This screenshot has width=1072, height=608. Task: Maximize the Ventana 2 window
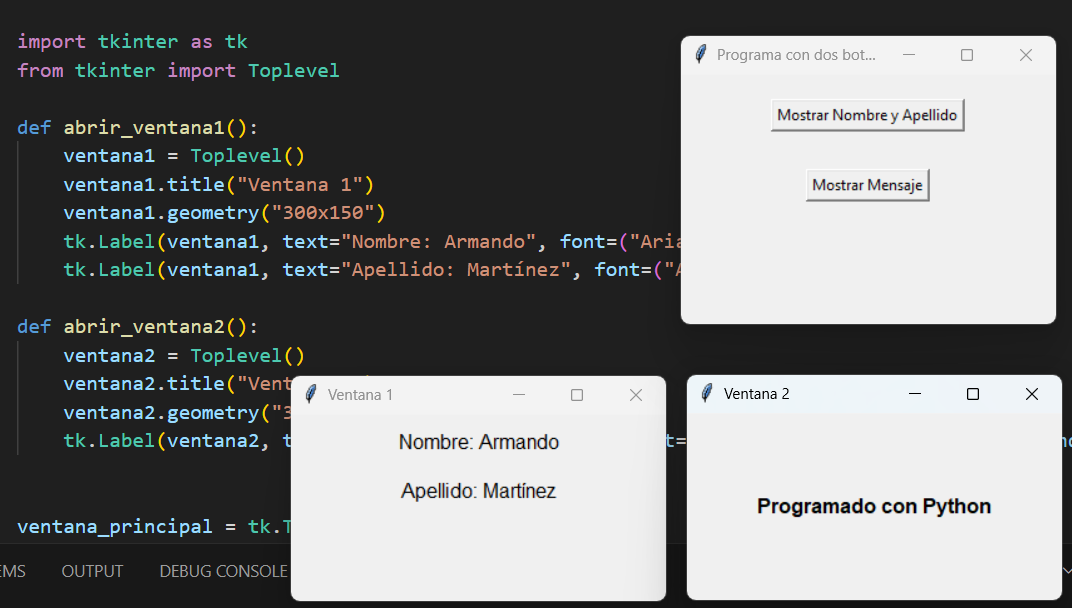pyautogui.click(x=972, y=394)
